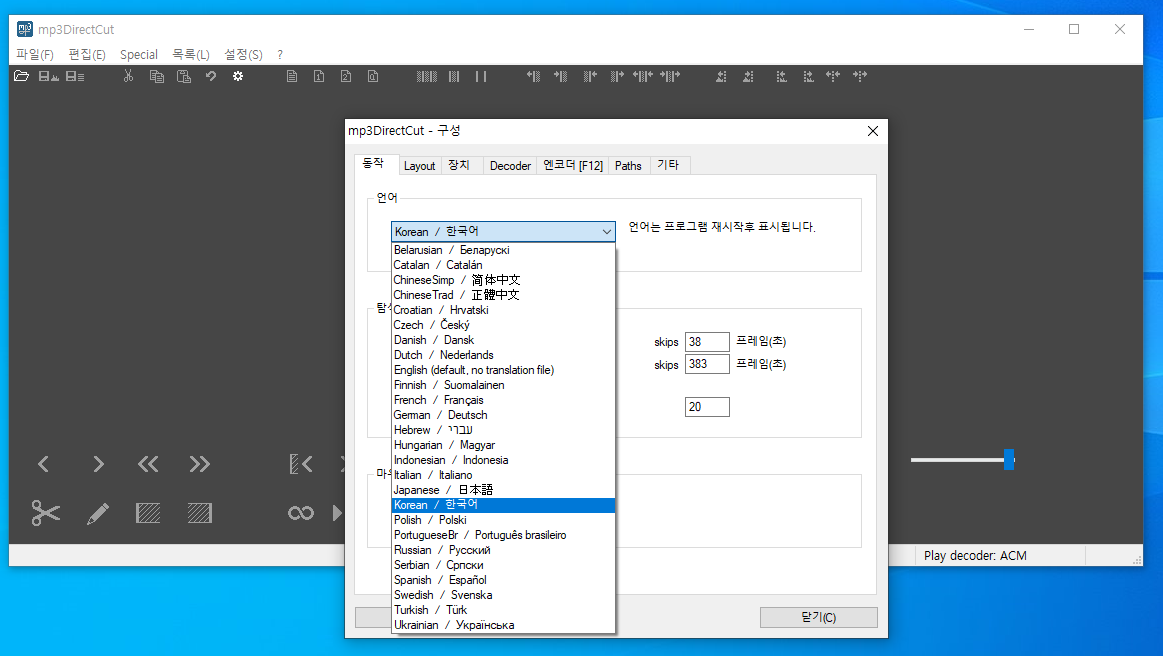Choose Japanese language option

503,490
